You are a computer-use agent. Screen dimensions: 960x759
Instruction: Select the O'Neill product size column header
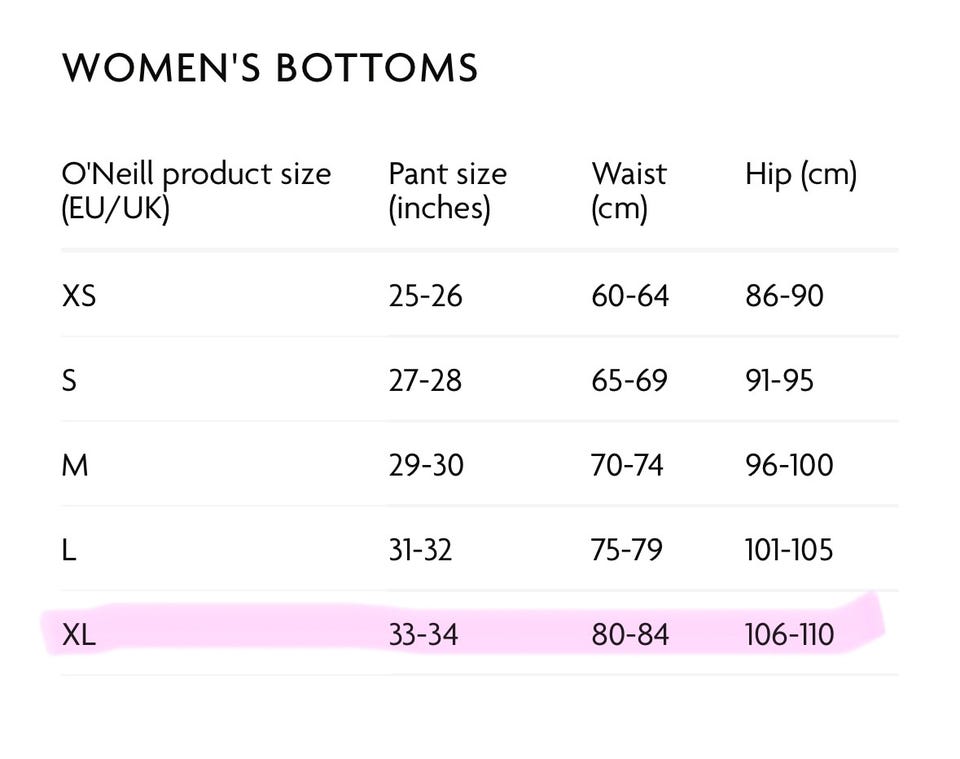[196, 191]
